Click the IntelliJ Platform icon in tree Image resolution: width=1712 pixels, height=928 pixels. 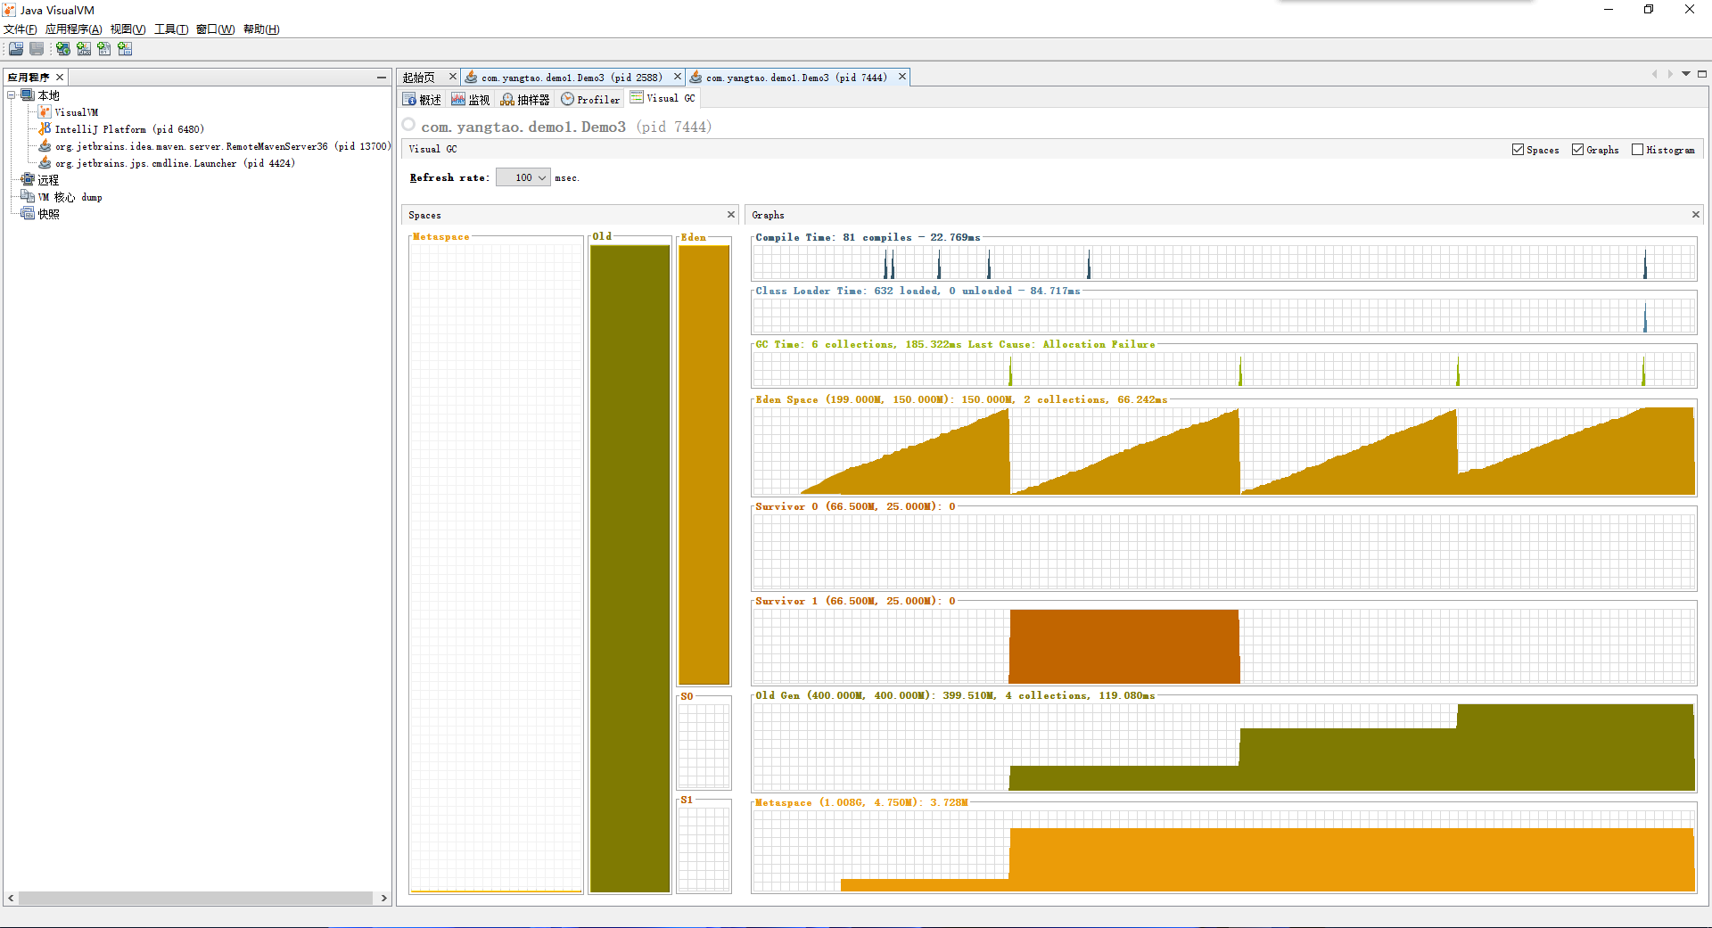[x=45, y=129]
